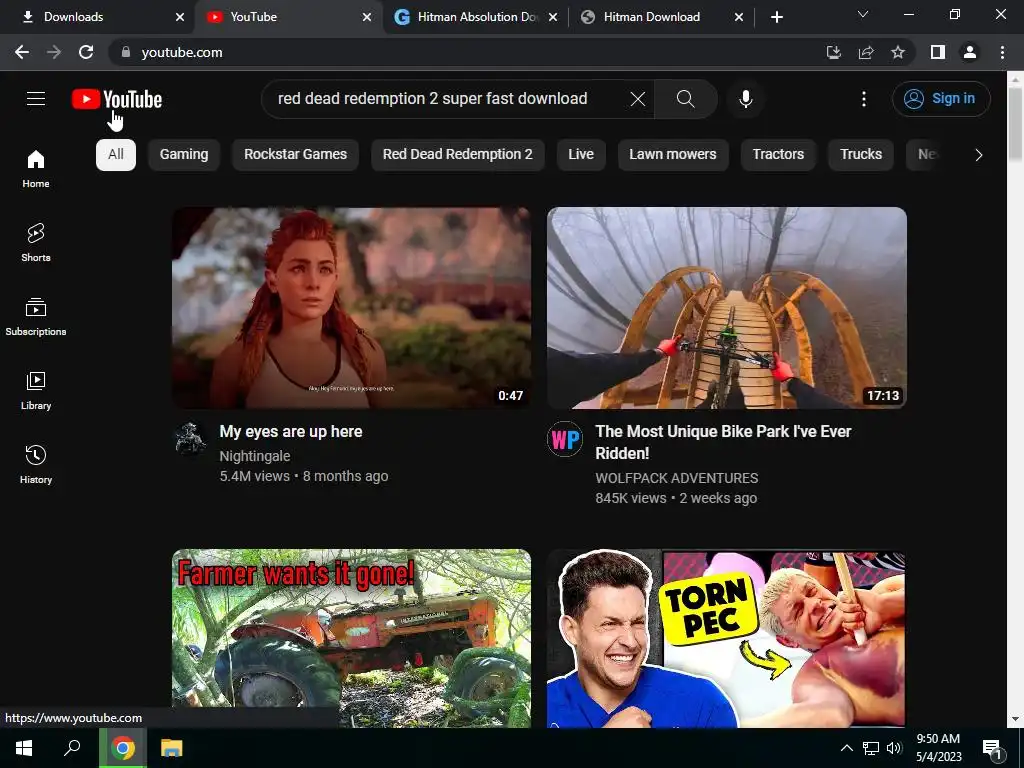Image resolution: width=1024 pixels, height=768 pixels.
Task: Select the Tractors filter chip
Action: (x=778, y=155)
